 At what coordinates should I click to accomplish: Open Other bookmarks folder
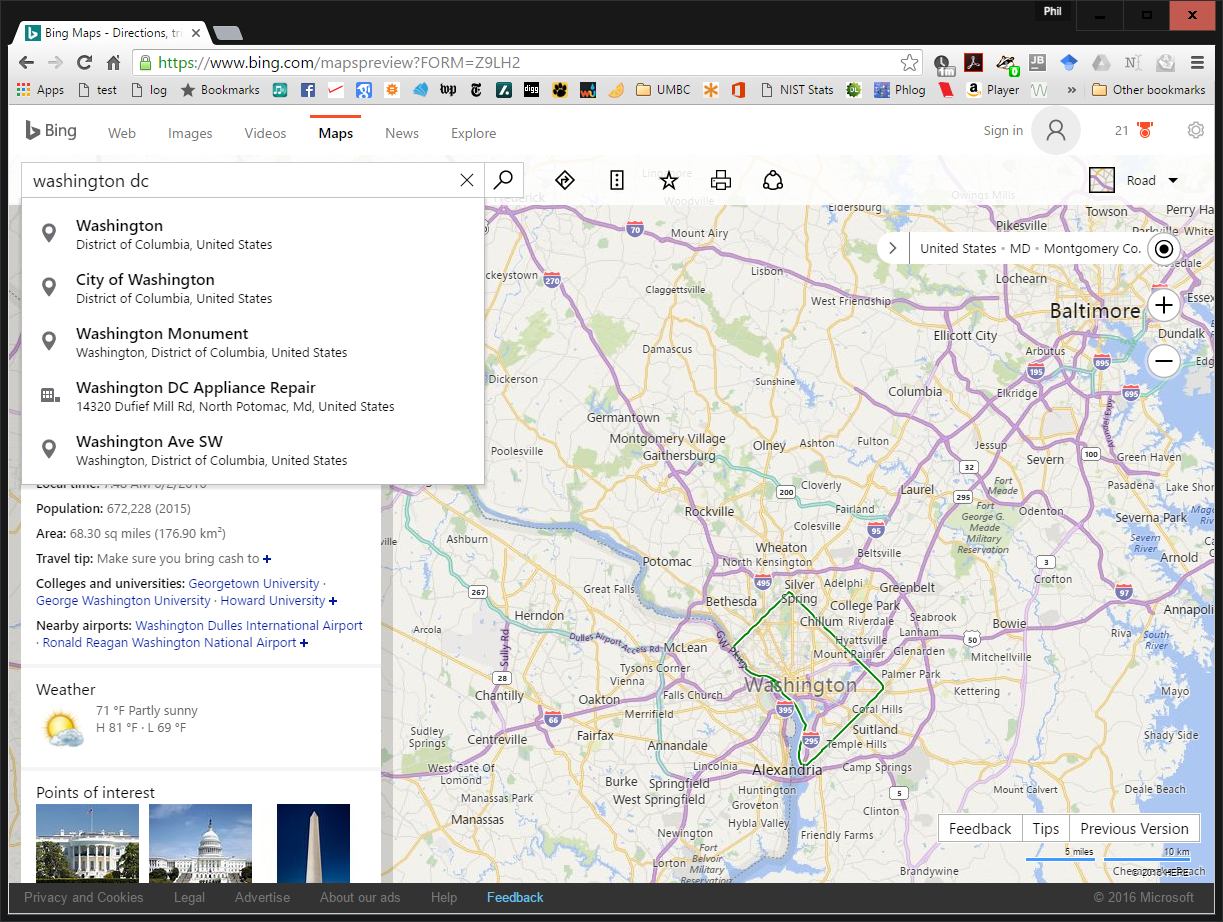click(1148, 90)
